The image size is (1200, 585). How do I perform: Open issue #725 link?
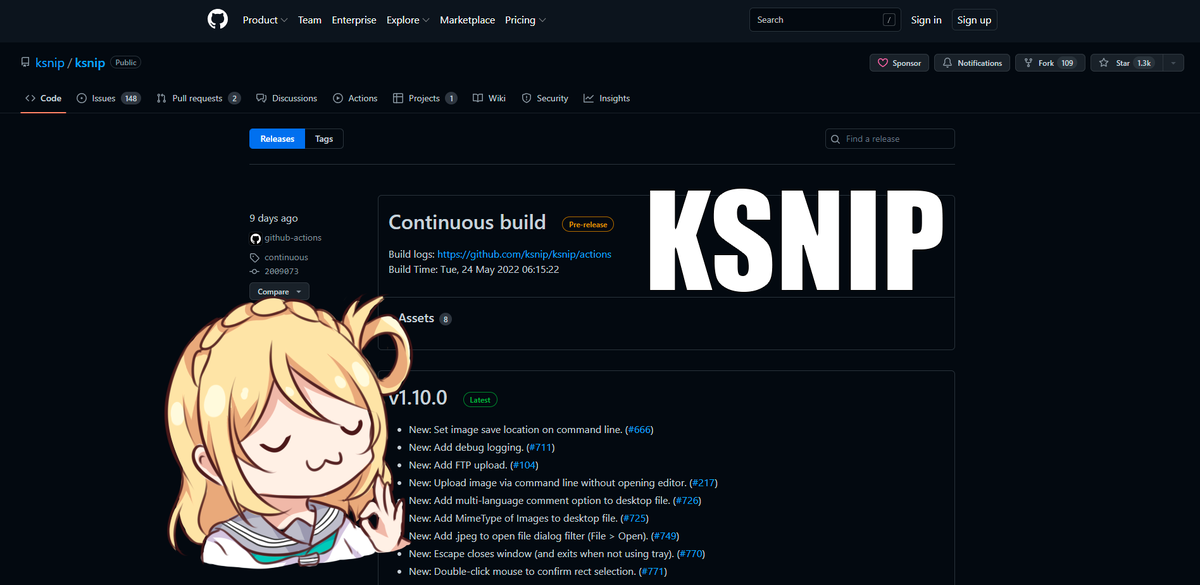(x=635, y=518)
